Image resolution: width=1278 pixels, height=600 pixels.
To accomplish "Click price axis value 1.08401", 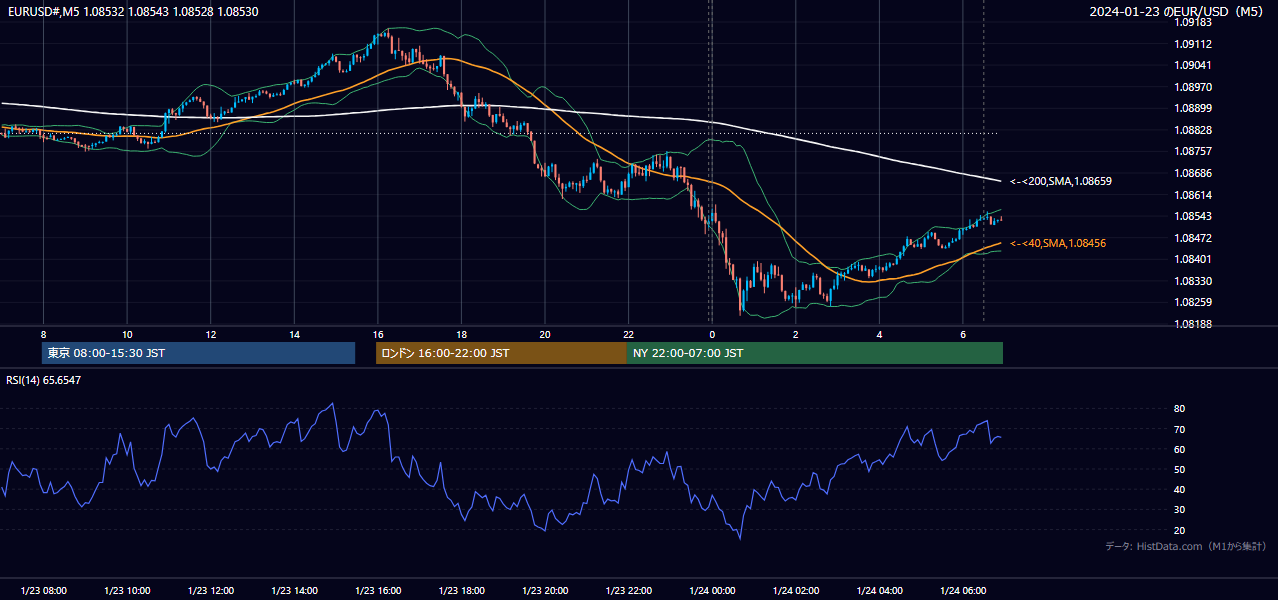I will (x=1193, y=259).
